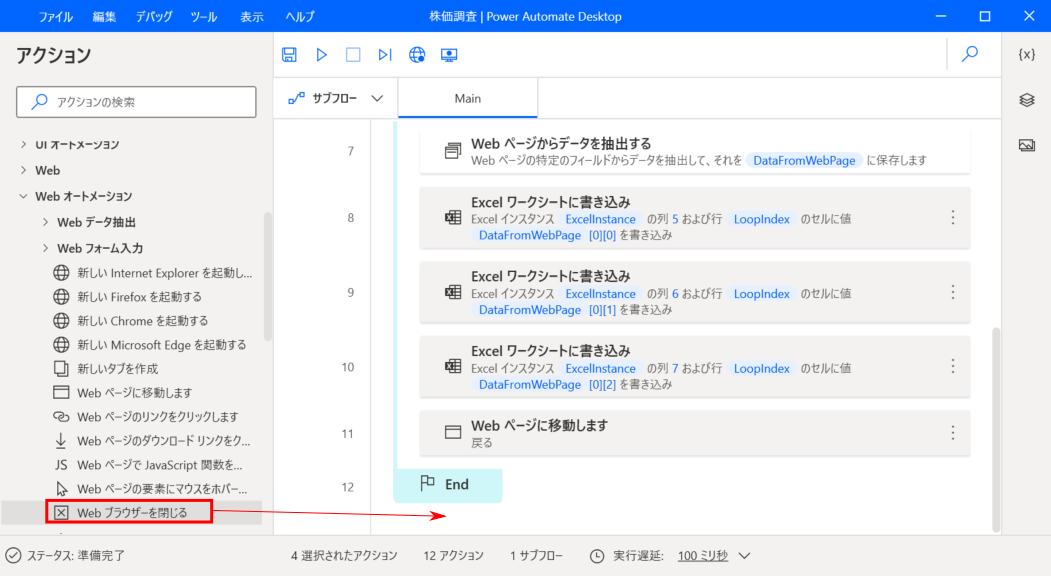The width and height of the screenshot is (1051, 576).
Task: Select Web ページの要素にマウスをホバー action
Action: (150, 489)
